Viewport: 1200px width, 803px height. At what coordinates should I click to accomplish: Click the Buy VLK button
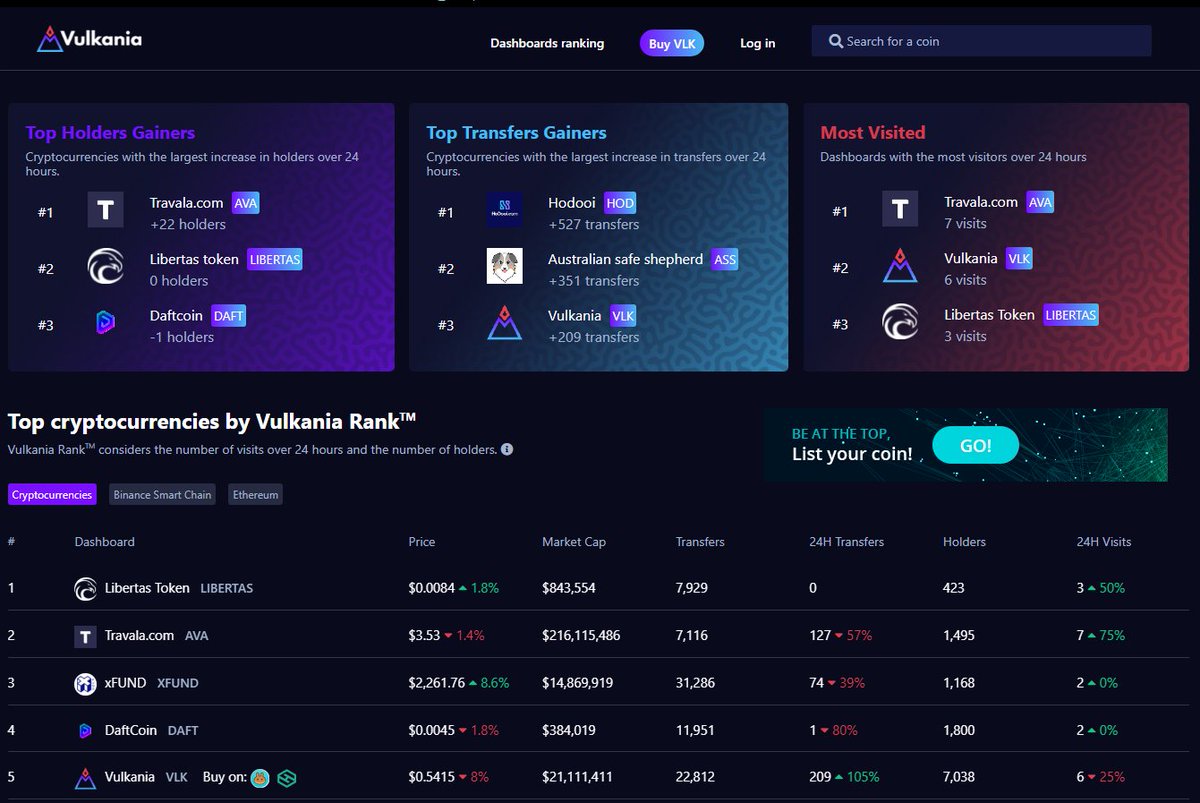pyautogui.click(x=672, y=43)
